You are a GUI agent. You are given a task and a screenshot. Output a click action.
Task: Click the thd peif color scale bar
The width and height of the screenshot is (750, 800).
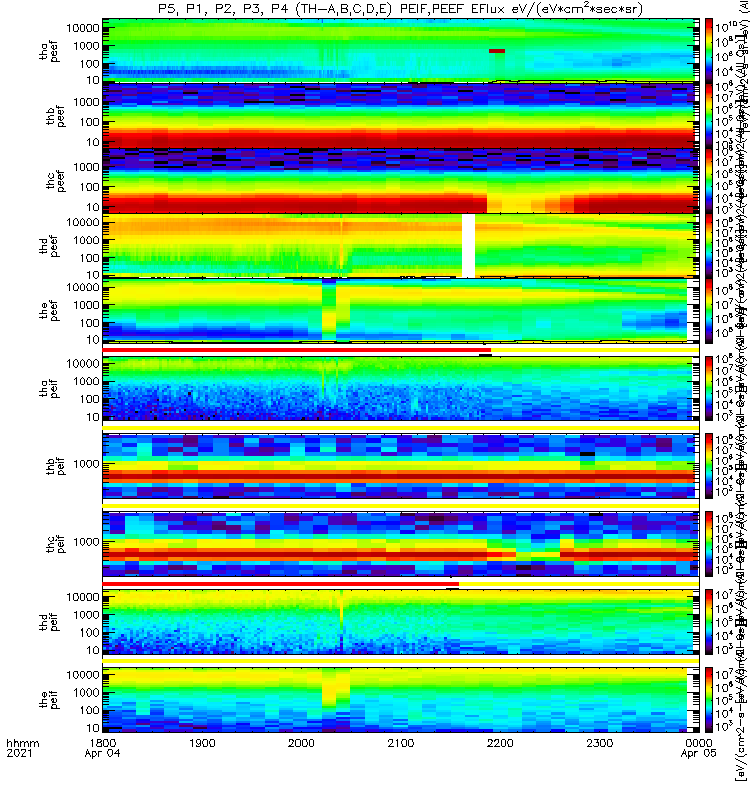click(709, 622)
